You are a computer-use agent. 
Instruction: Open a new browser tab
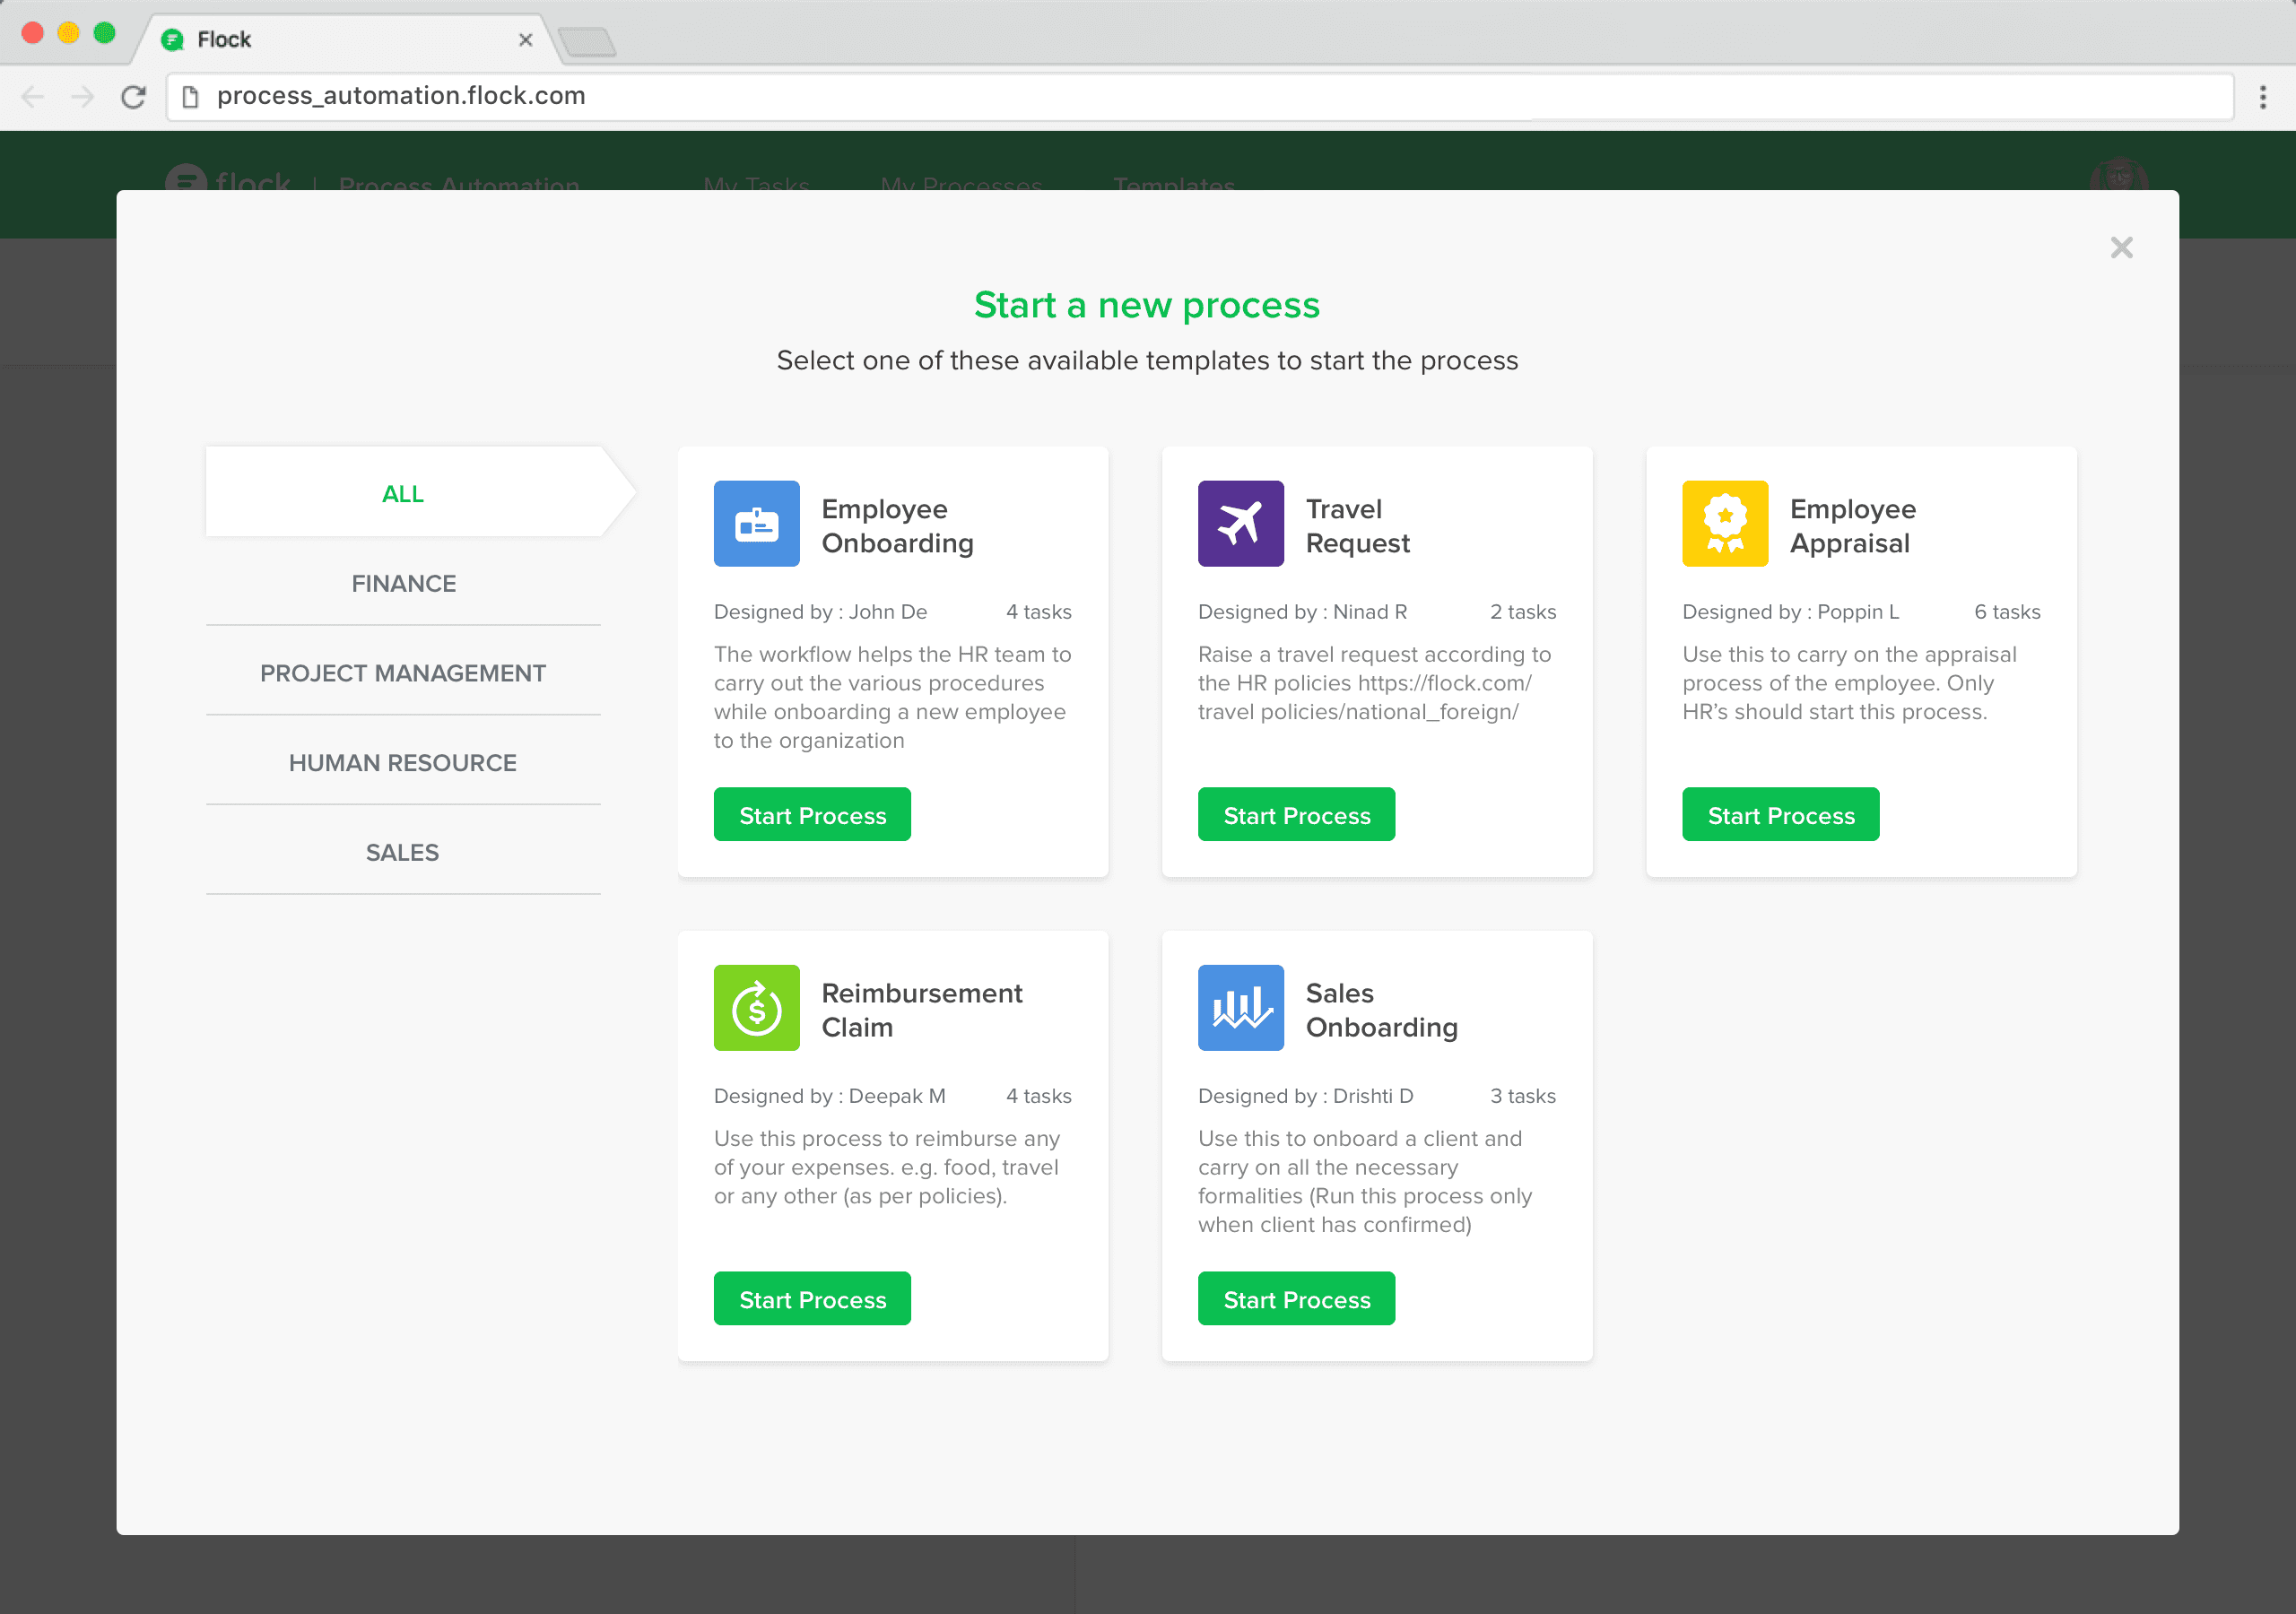coord(587,42)
